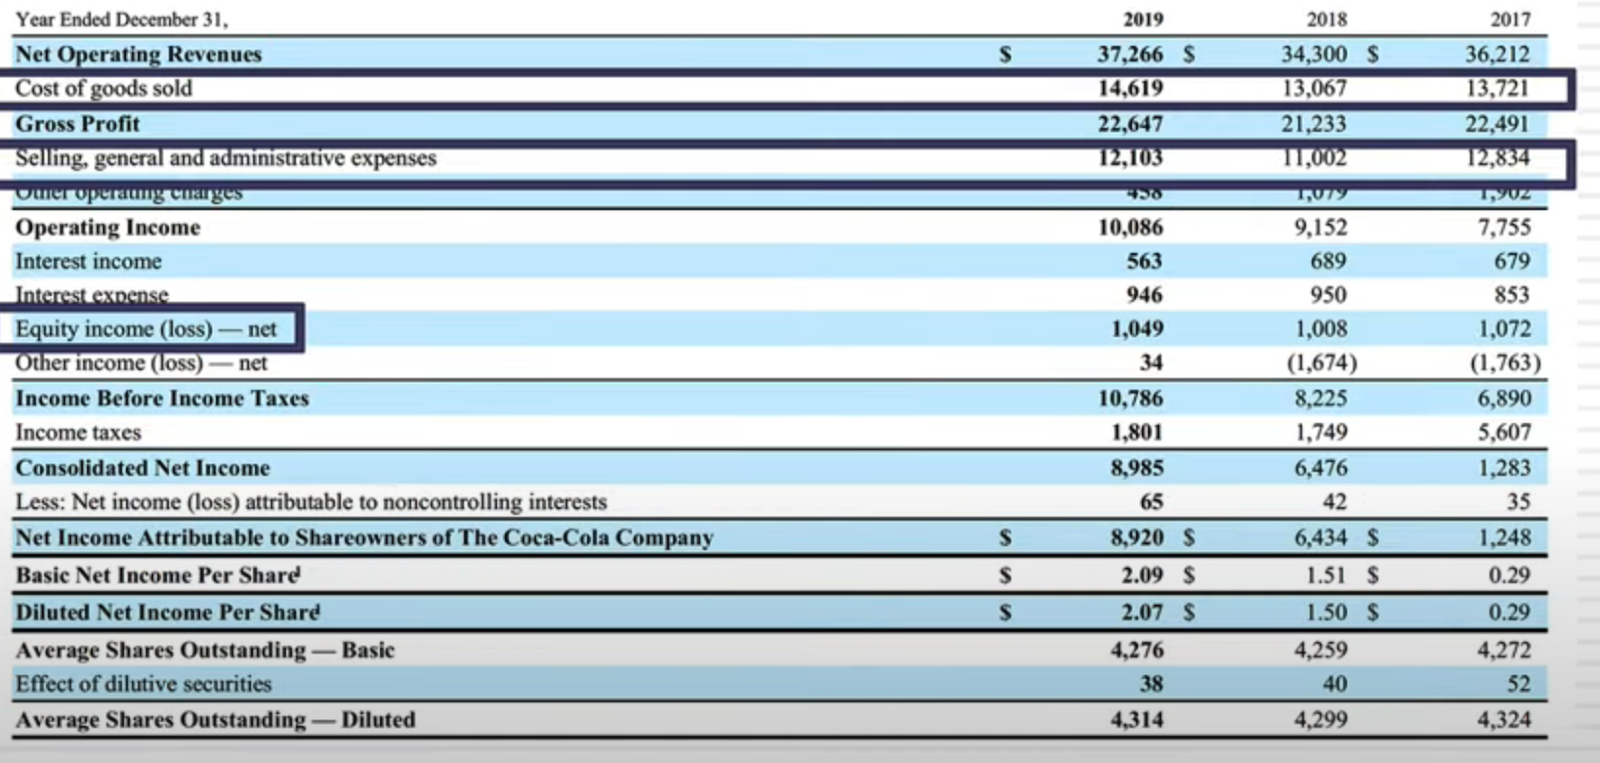The width and height of the screenshot is (1600, 763).
Task: Click 'Other income (loss) — net' label
Action: [x=141, y=363]
